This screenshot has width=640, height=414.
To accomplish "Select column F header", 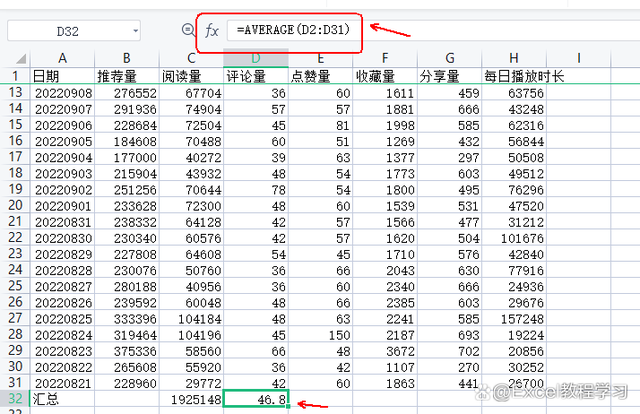I will tap(385, 58).
